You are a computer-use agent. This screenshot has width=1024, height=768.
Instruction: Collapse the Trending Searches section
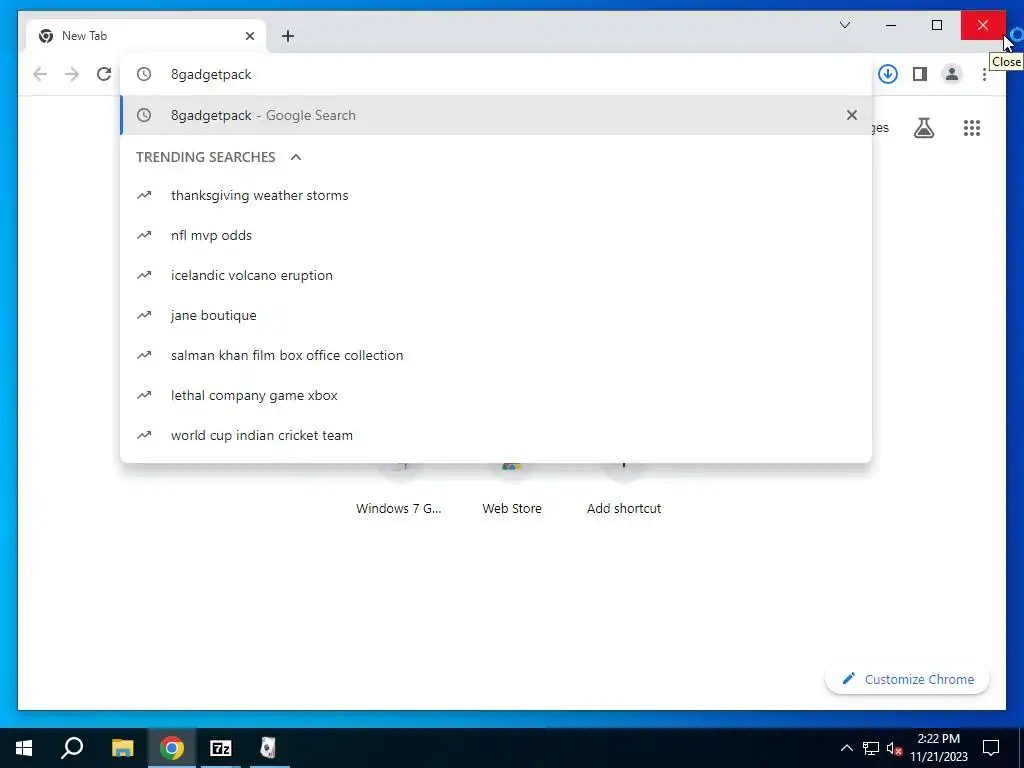(x=296, y=157)
